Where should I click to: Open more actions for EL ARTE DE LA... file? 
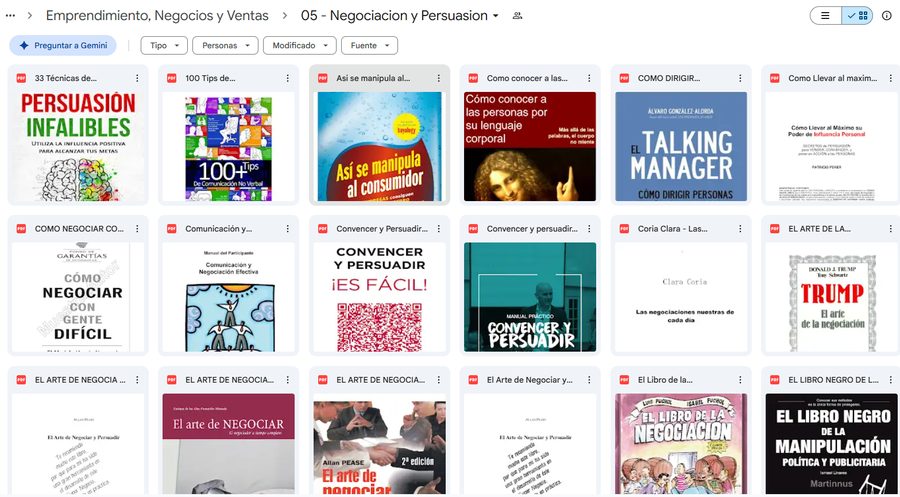(890, 228)
